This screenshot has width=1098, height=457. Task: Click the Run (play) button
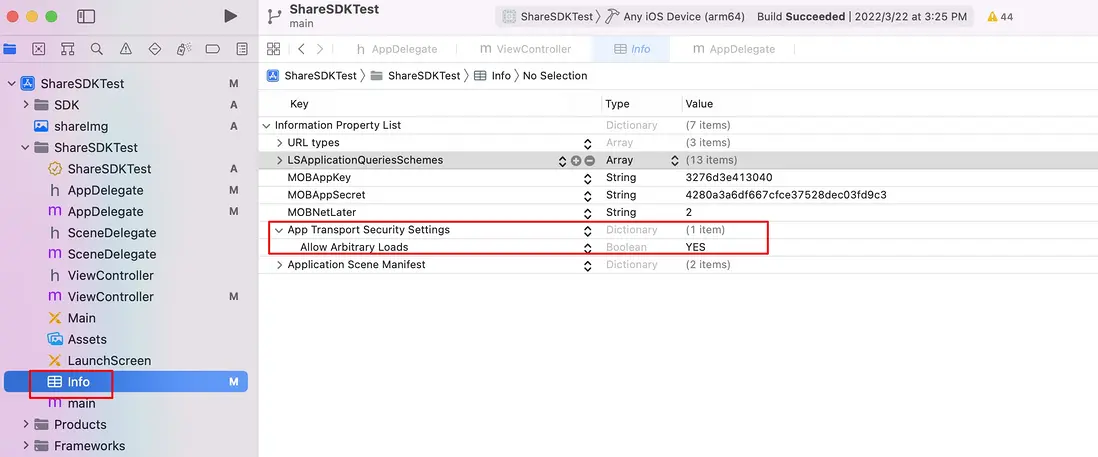tap(231, 16)
